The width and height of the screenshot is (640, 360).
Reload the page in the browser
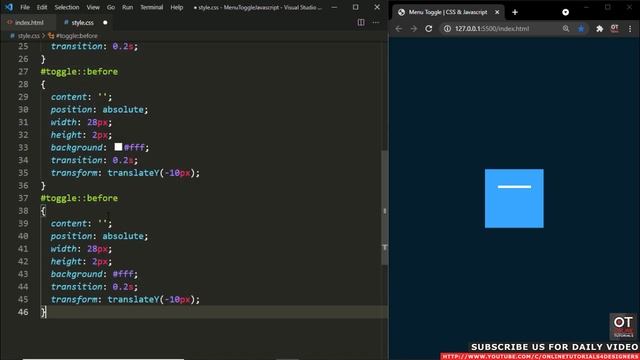(x=429, y=29)
